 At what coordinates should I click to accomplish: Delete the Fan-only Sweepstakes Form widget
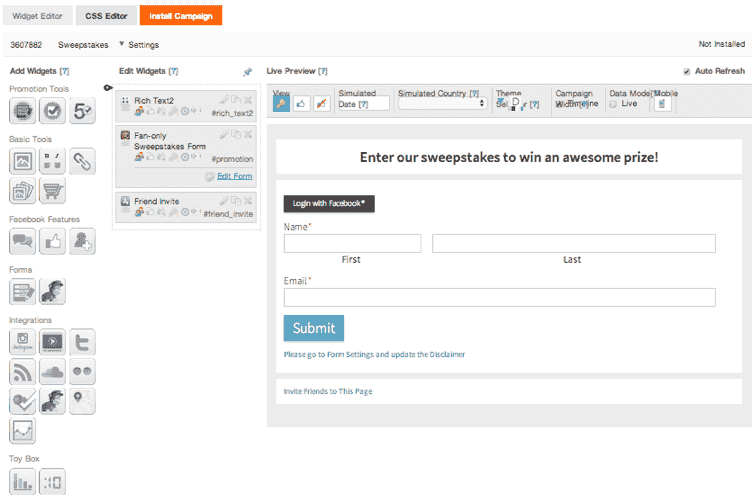(248, 135)
